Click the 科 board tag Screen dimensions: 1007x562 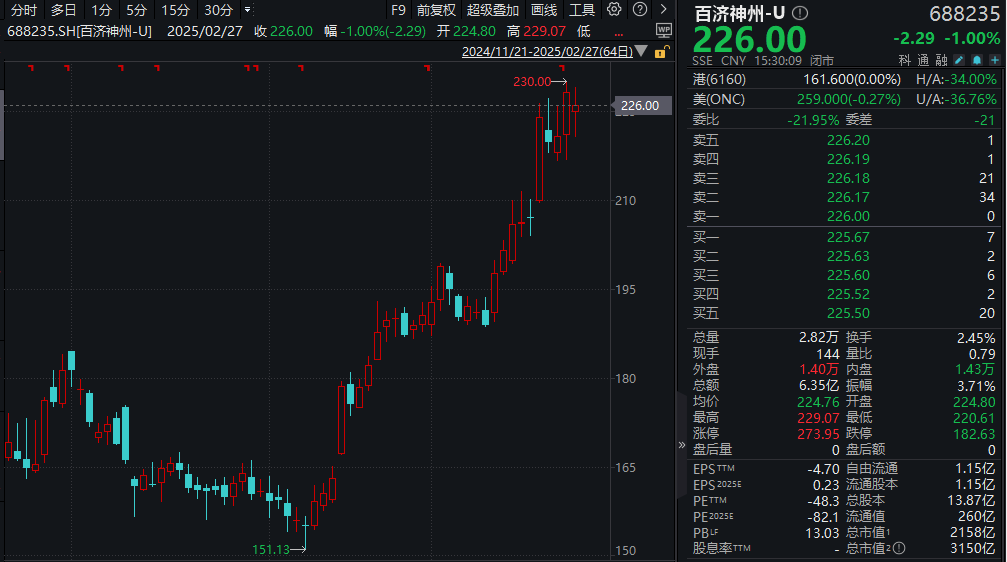pos(904,60)
